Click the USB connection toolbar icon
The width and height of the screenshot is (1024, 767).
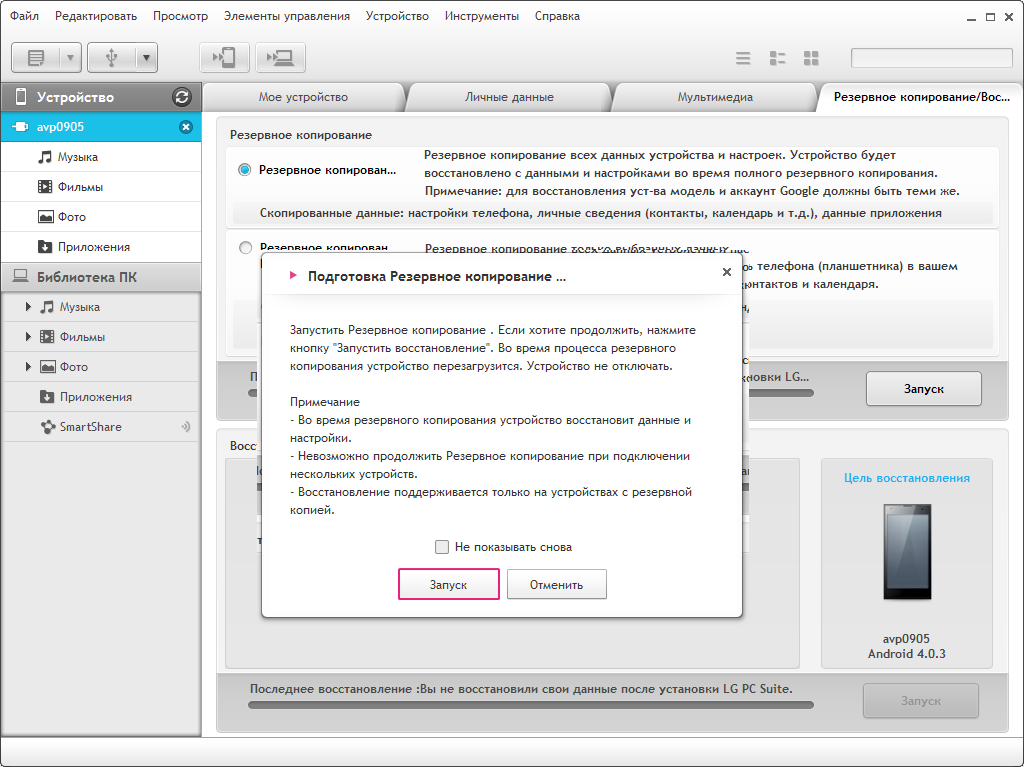112,58
